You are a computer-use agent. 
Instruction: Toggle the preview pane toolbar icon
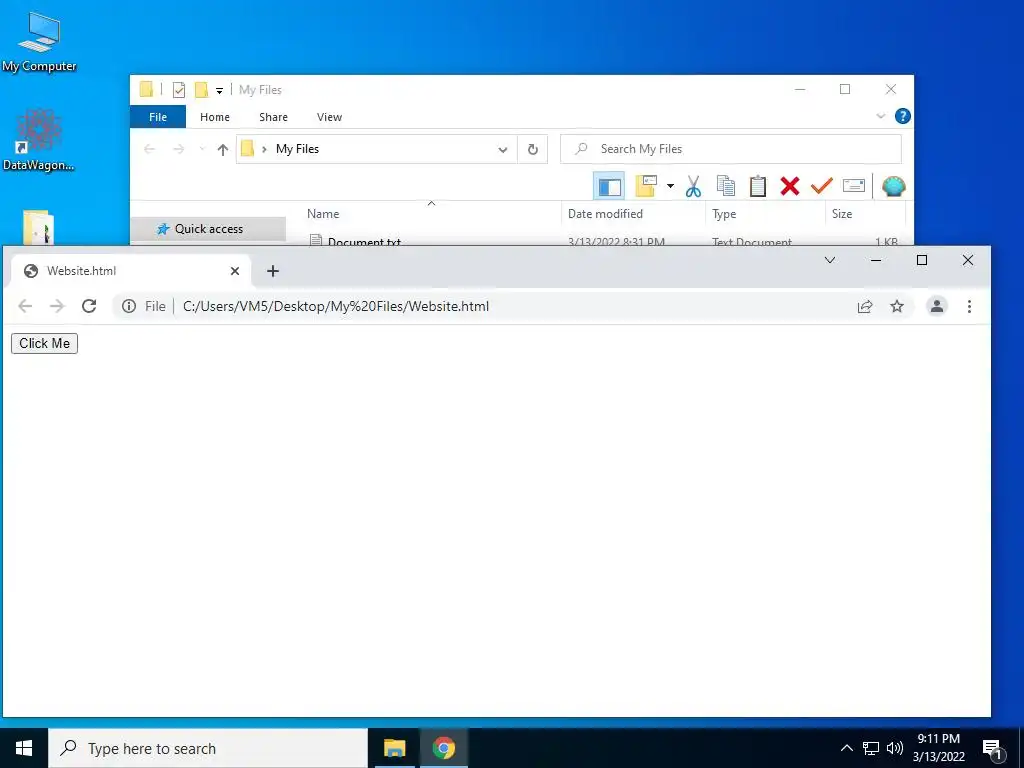click(609, 187)
